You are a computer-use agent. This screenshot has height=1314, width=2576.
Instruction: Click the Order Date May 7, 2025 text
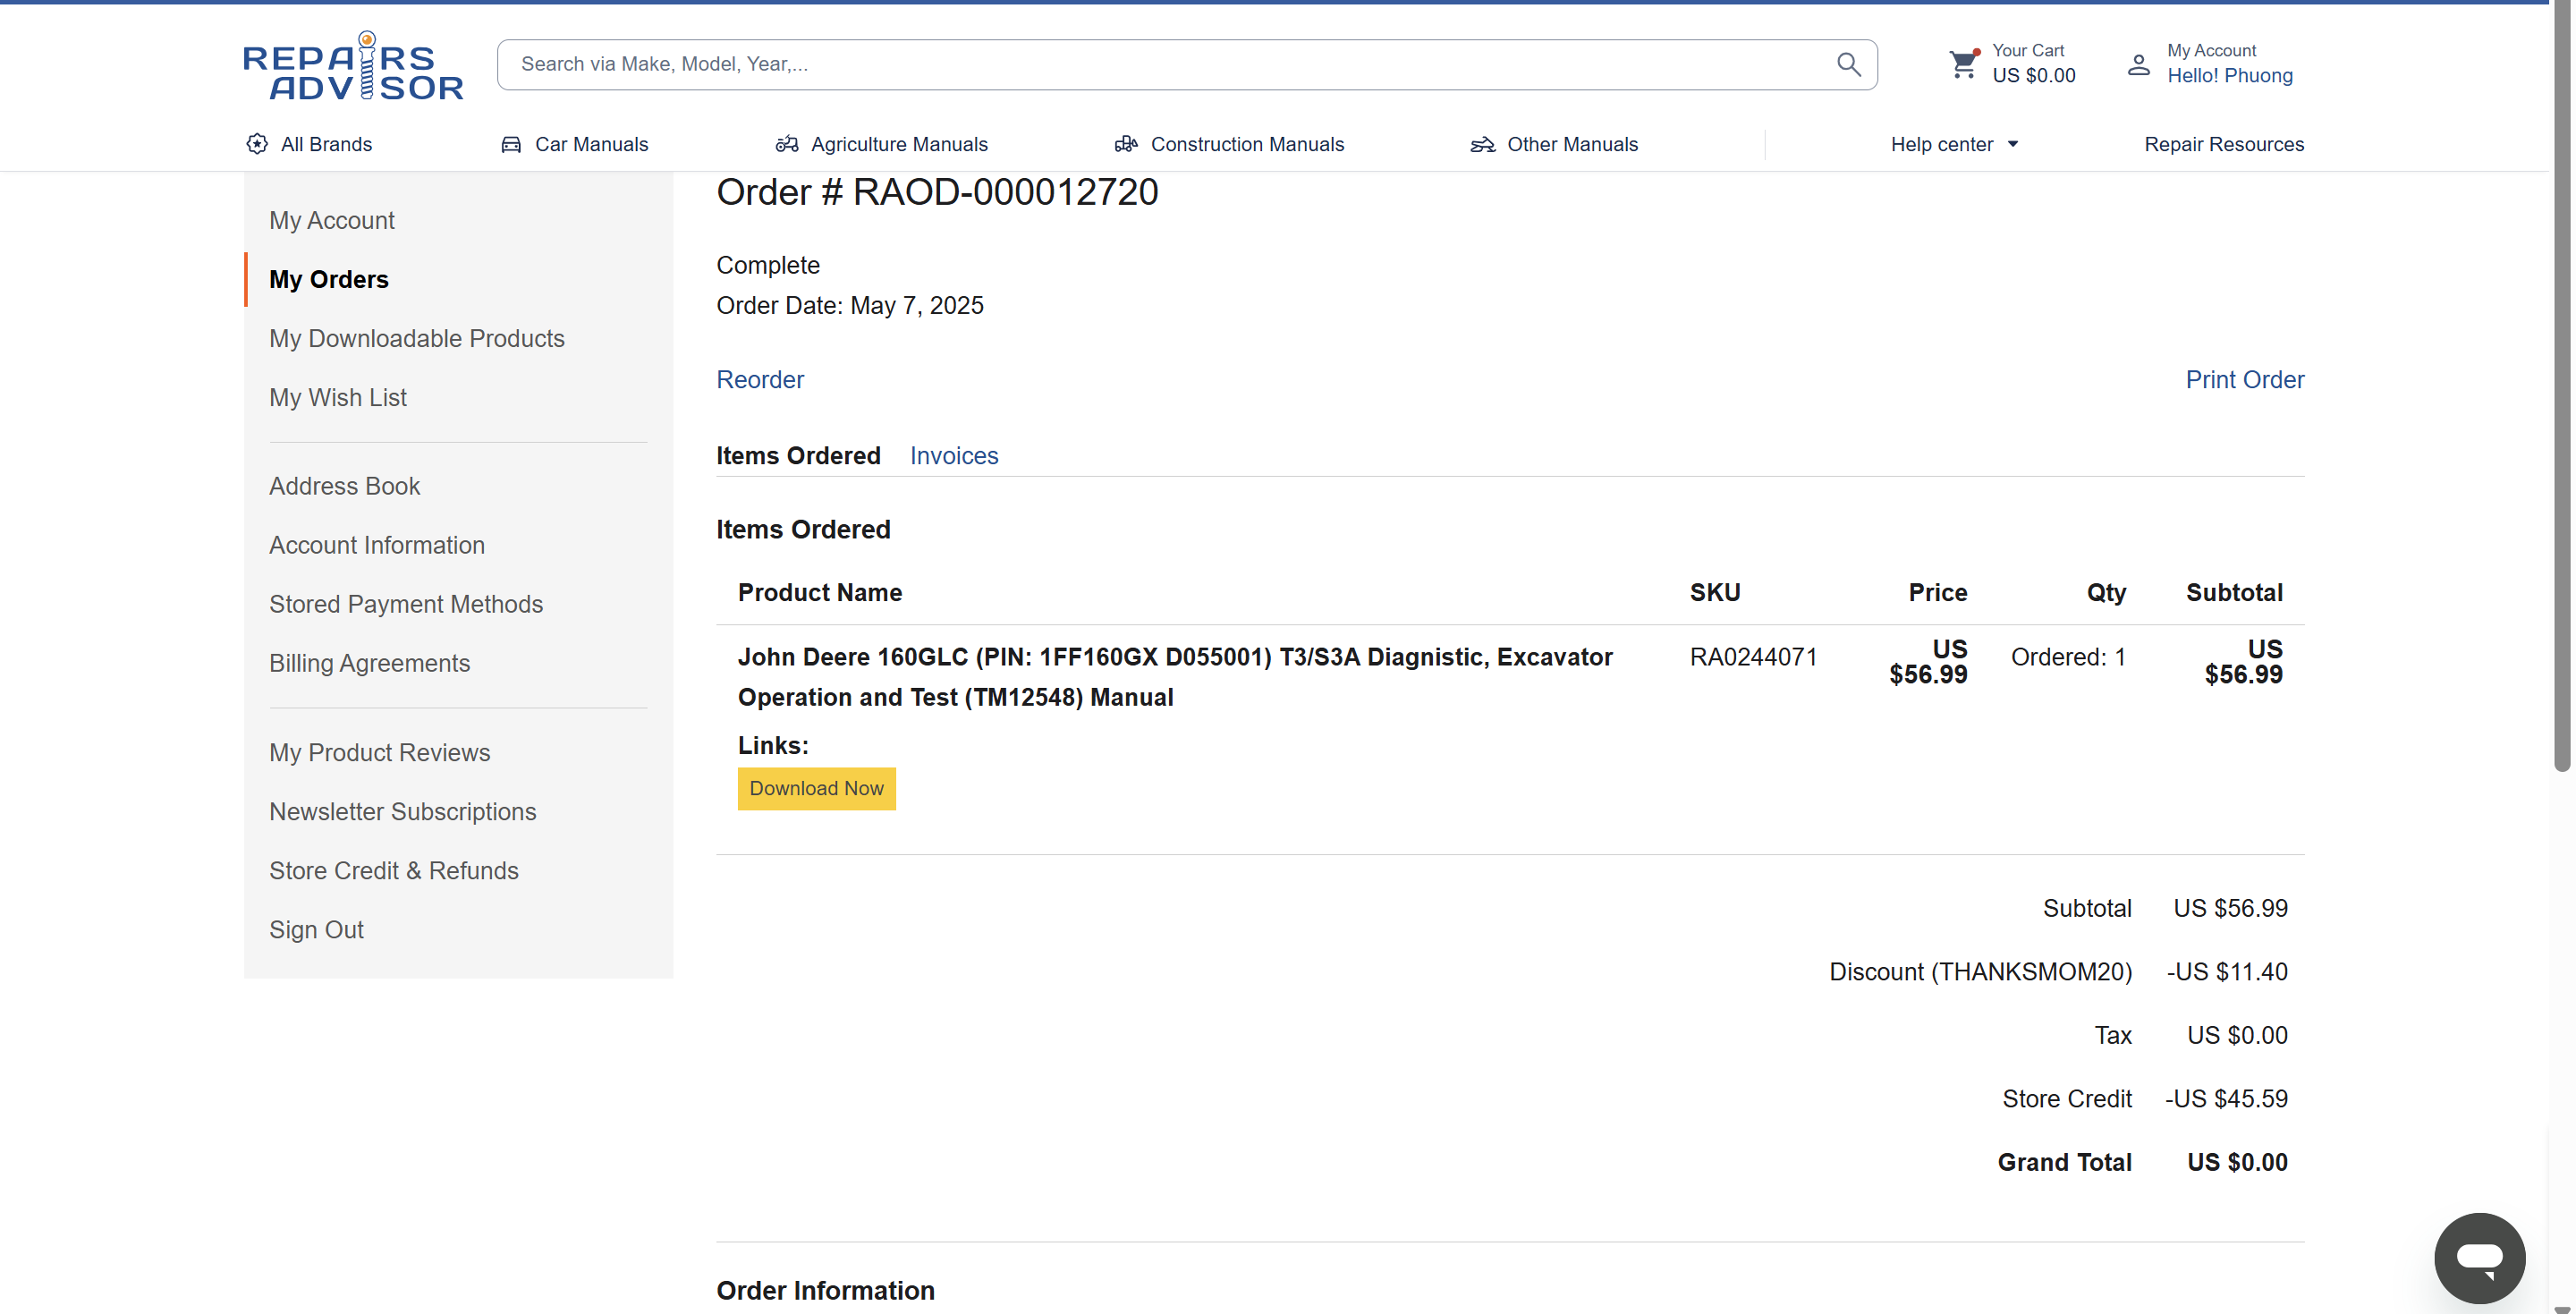tap(850, 305)
